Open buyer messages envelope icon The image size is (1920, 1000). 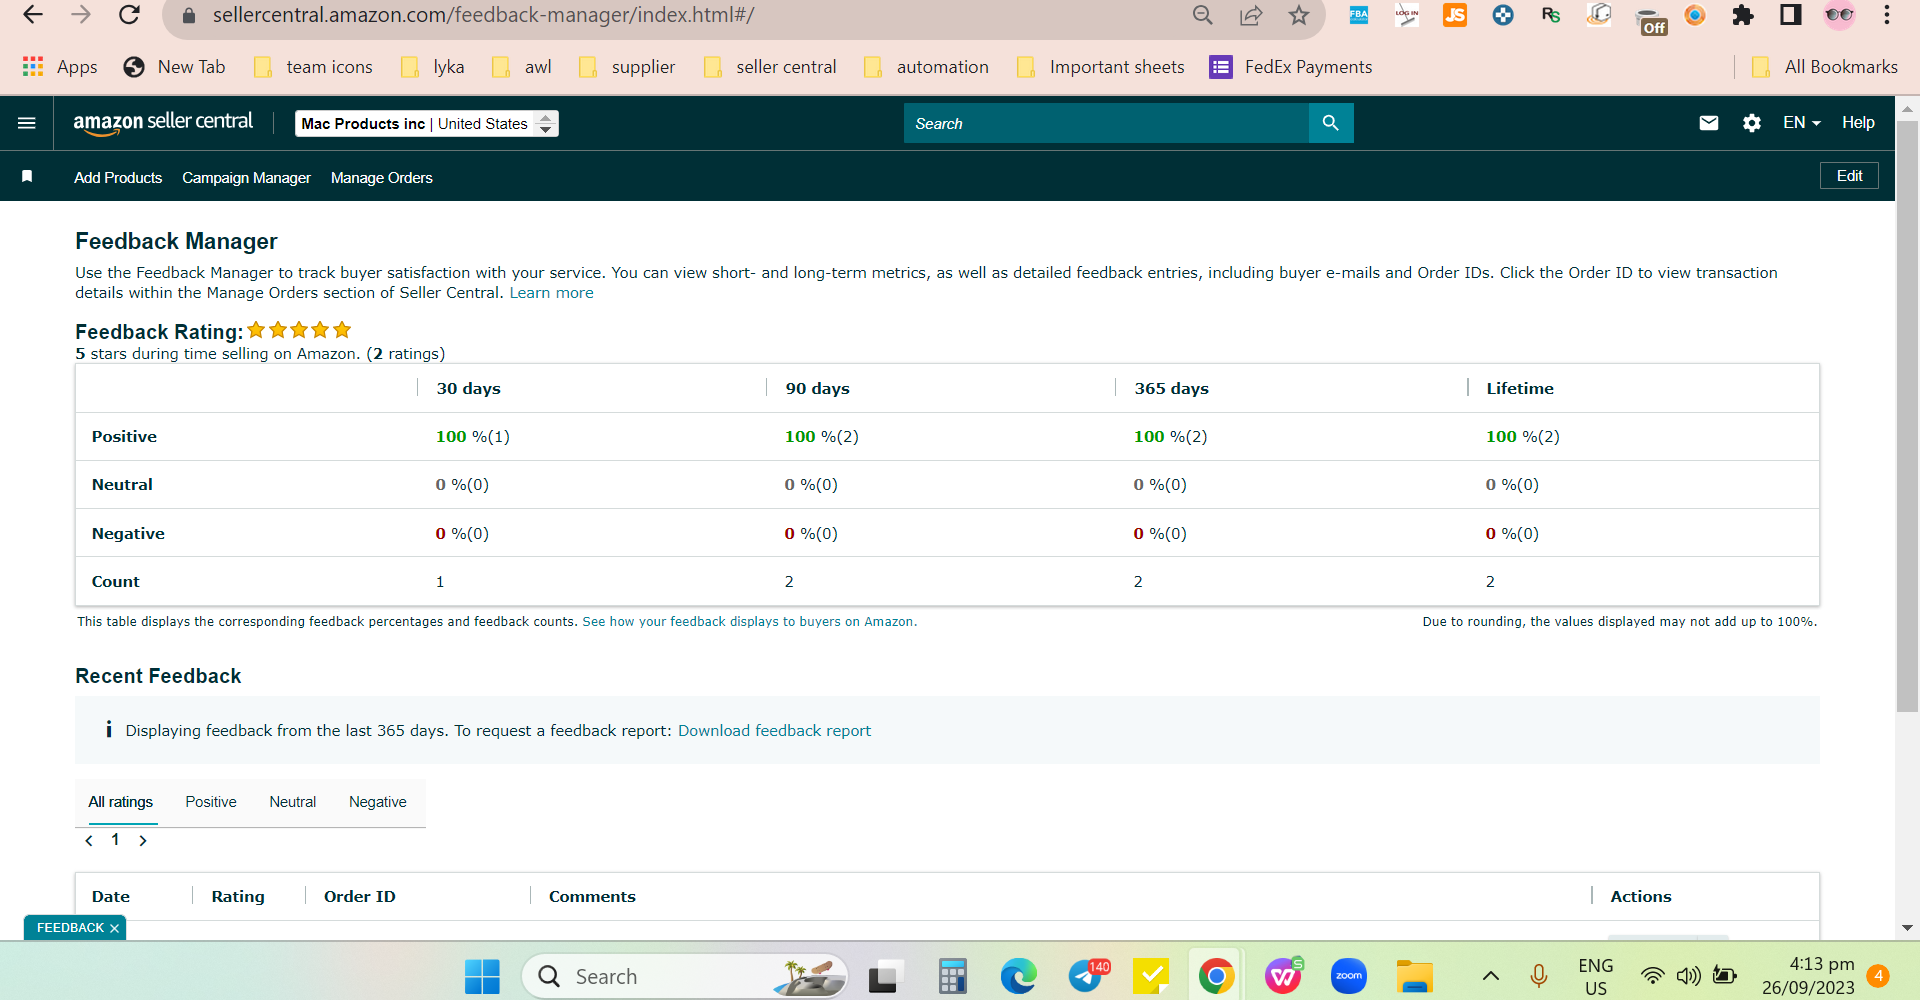pos(1709,123)
